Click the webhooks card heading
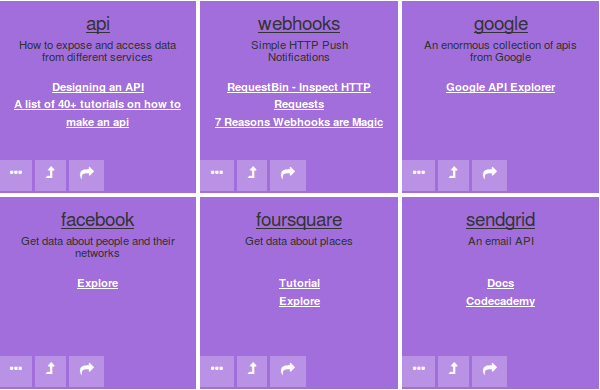 [x=299, y=24]
